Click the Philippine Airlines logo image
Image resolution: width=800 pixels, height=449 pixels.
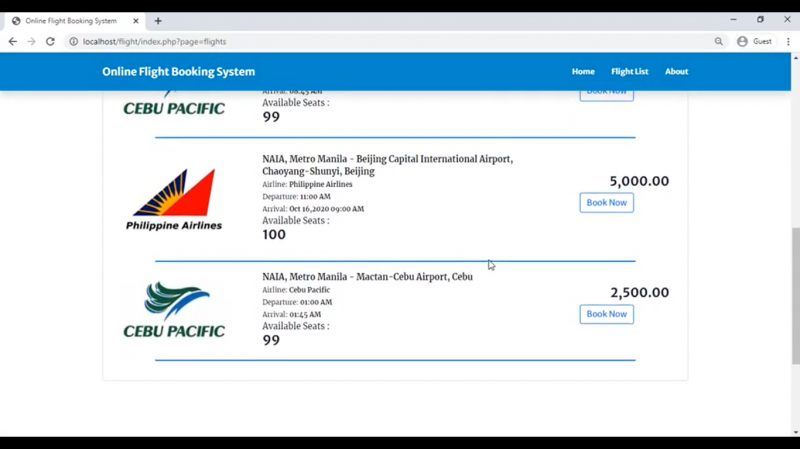(x=174, y=199)
